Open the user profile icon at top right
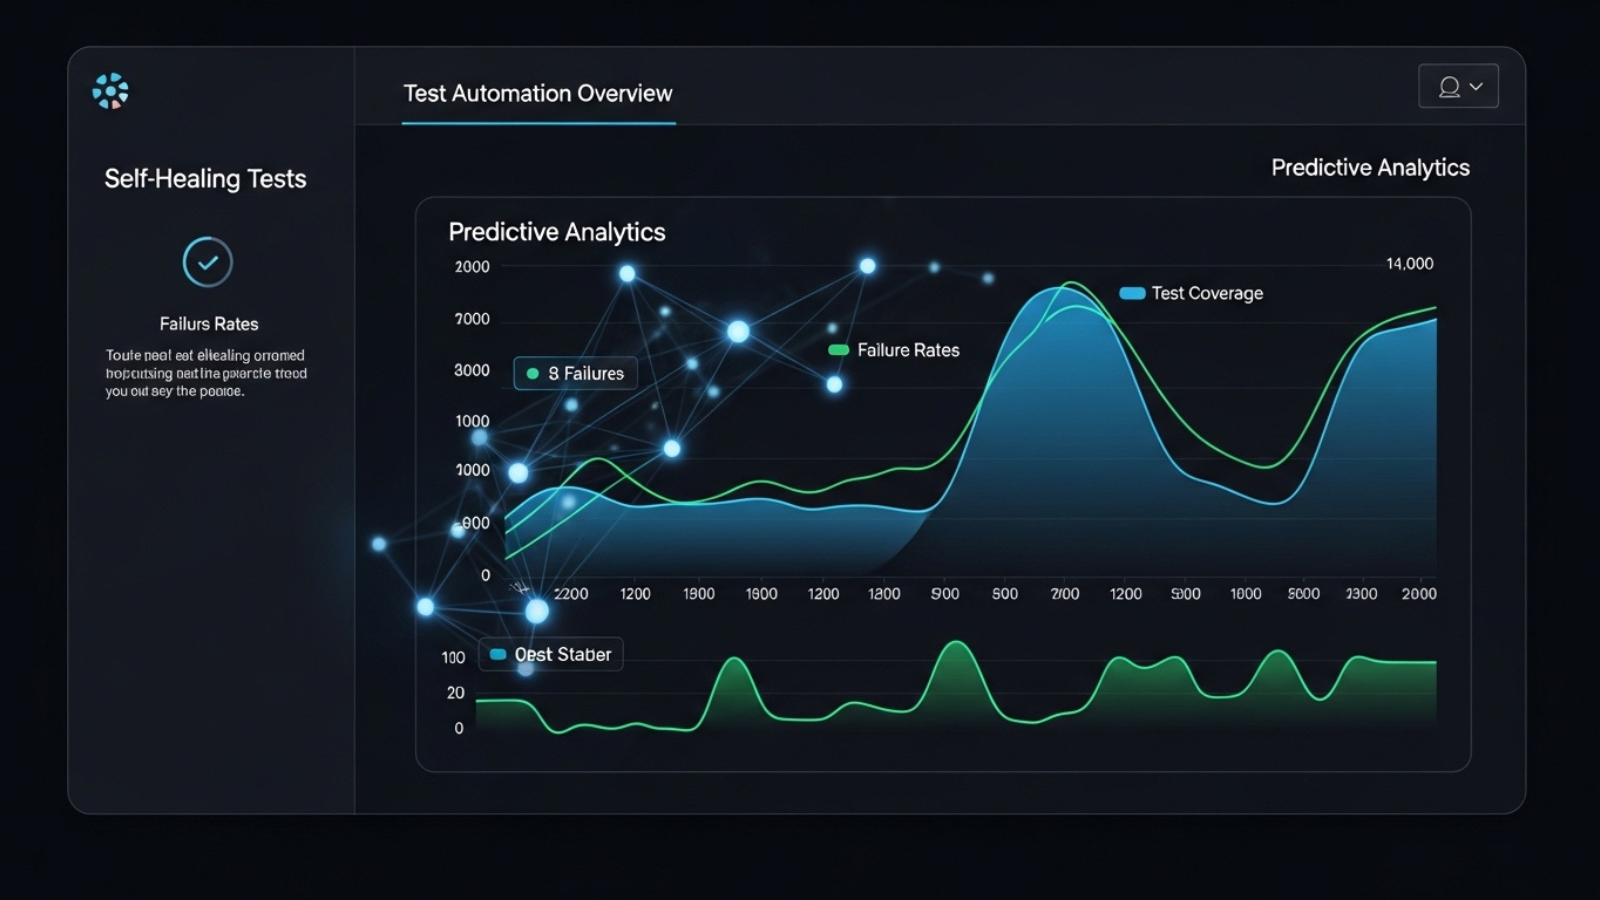 click(1447, 86)
